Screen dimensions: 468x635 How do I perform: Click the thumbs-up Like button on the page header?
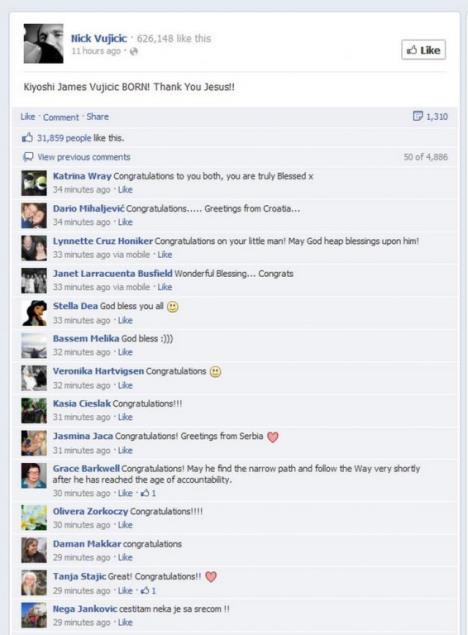point(423,50)
